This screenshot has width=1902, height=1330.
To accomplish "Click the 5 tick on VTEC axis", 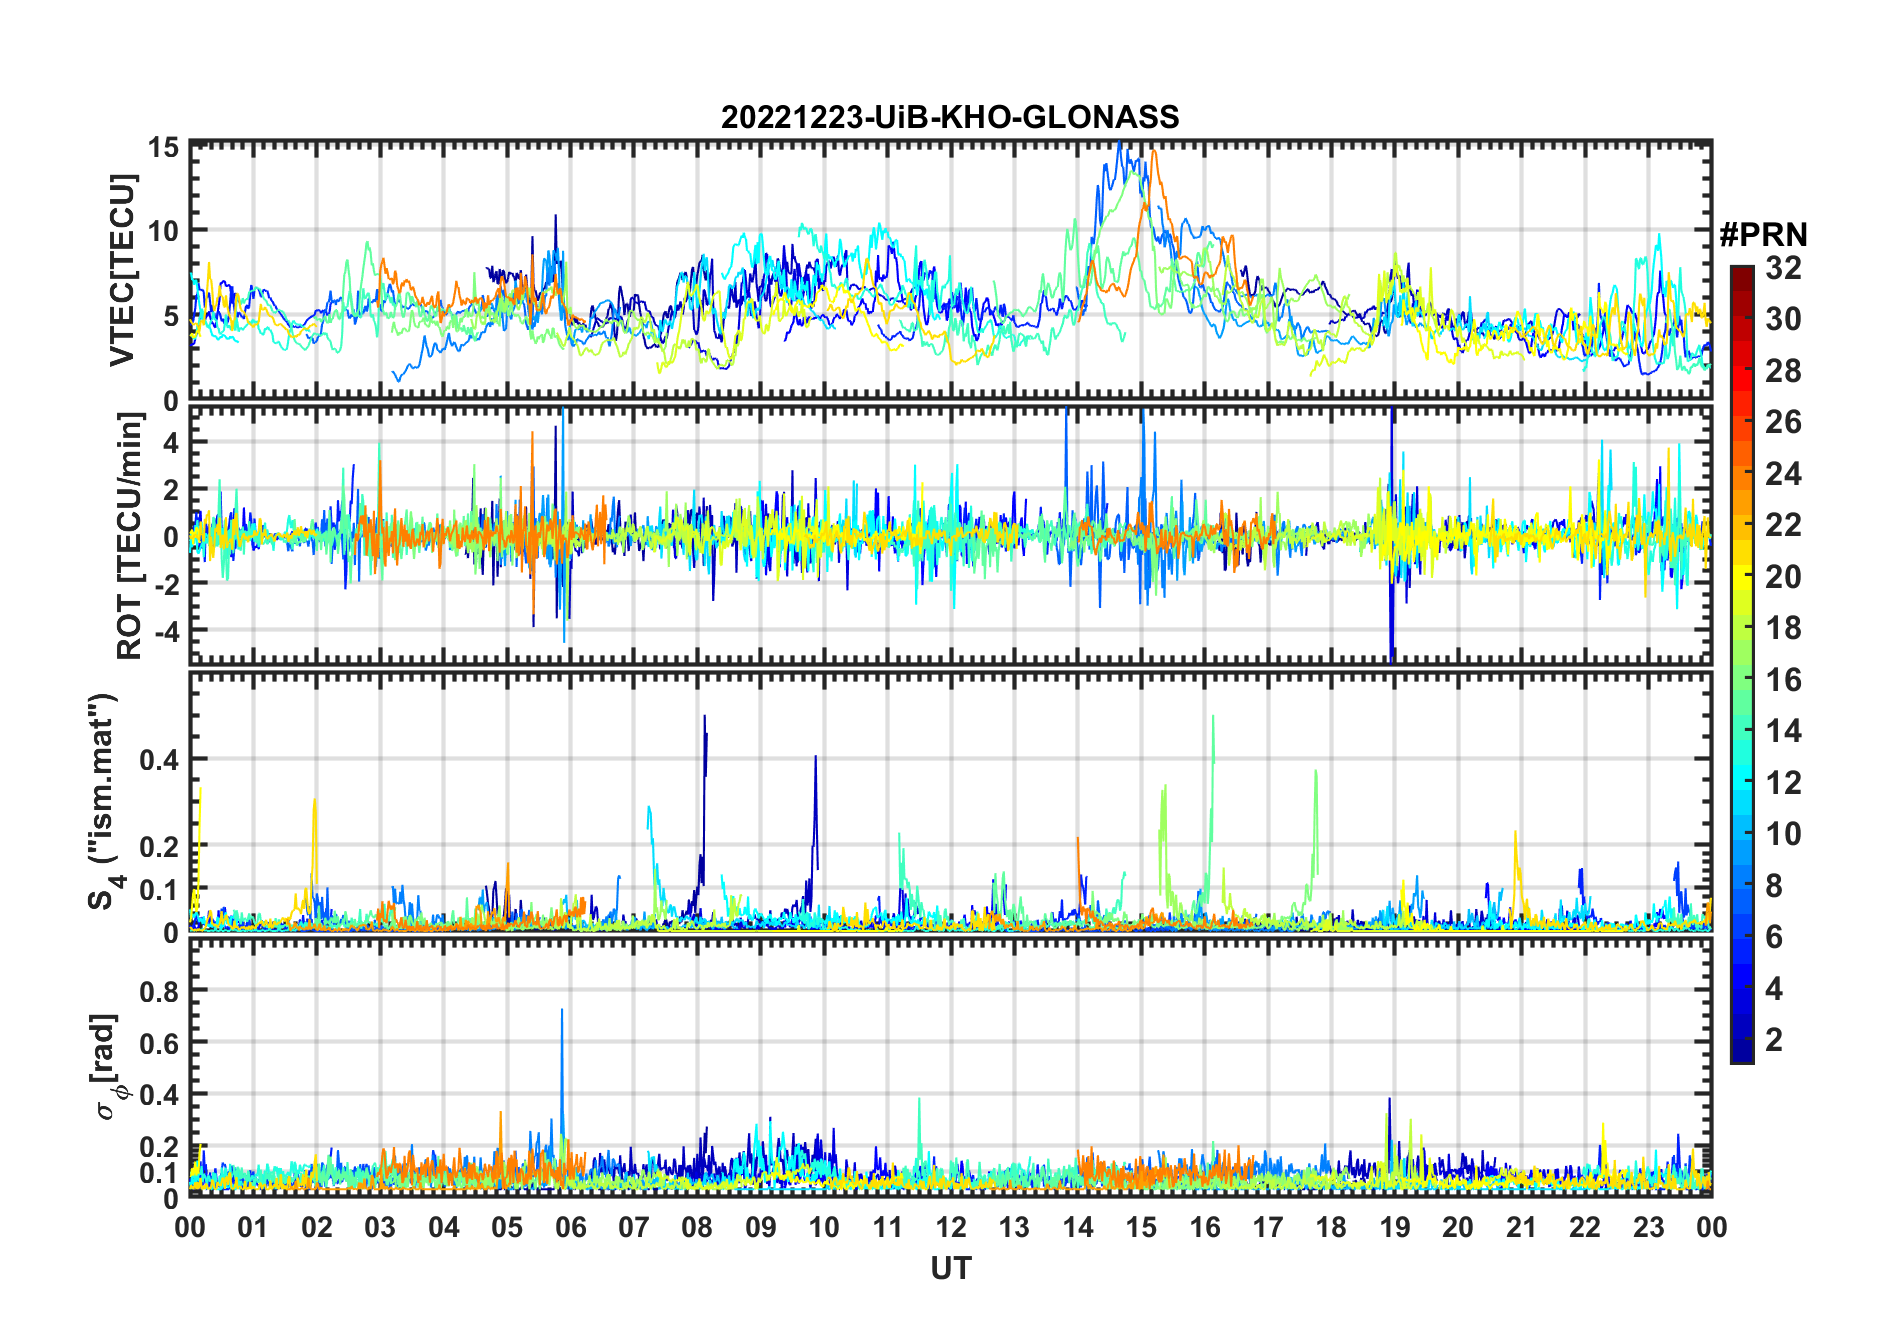I will pos(171,317).
